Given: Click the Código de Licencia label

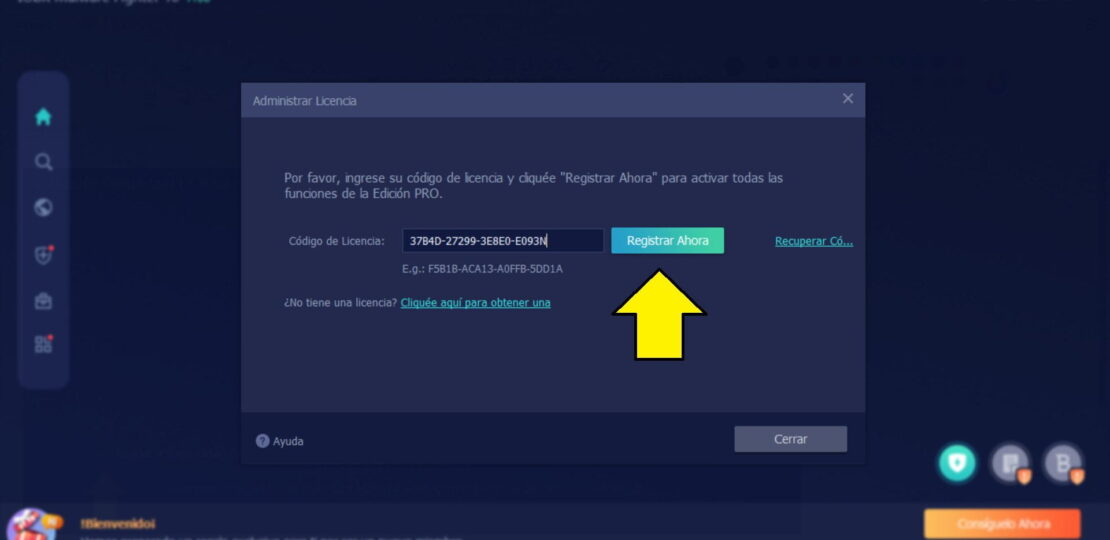Looking at the screenshot, I should 336,241.
